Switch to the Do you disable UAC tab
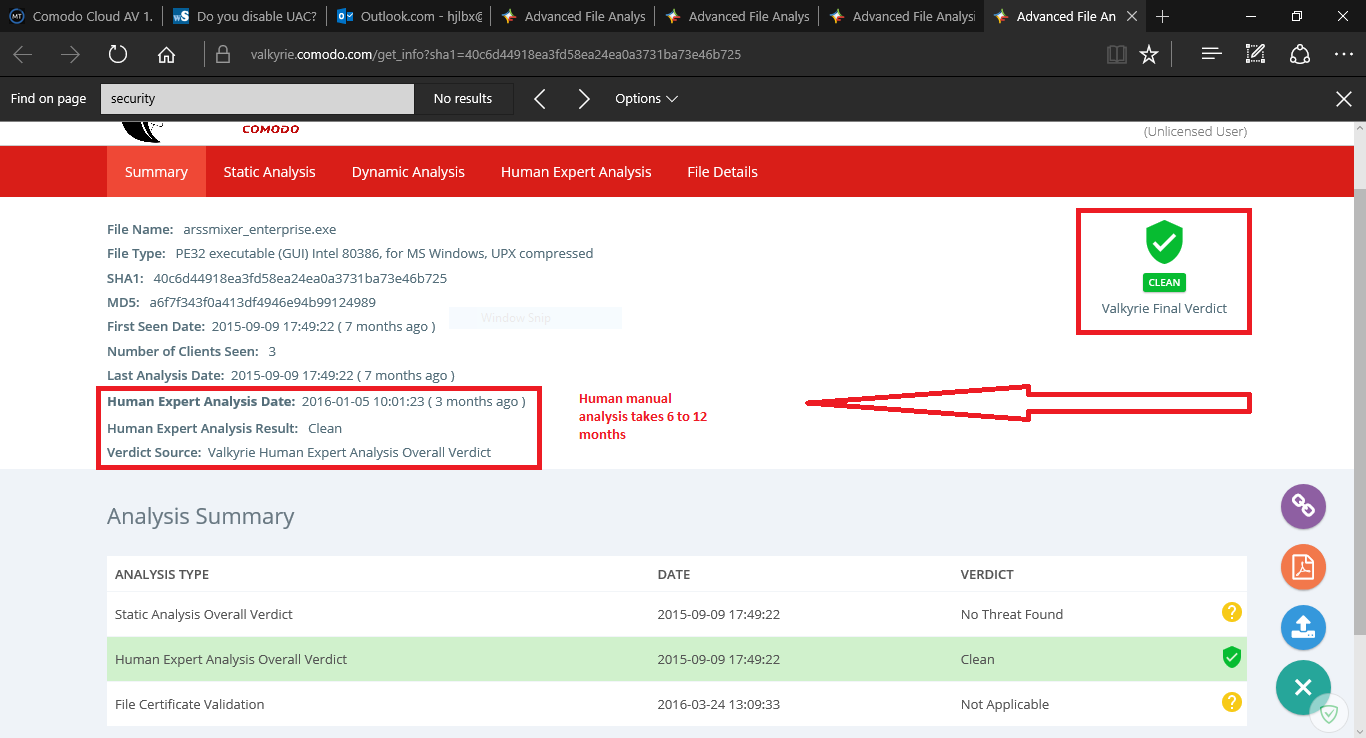This screenshot has width=1366, height=738. (245, 16)
